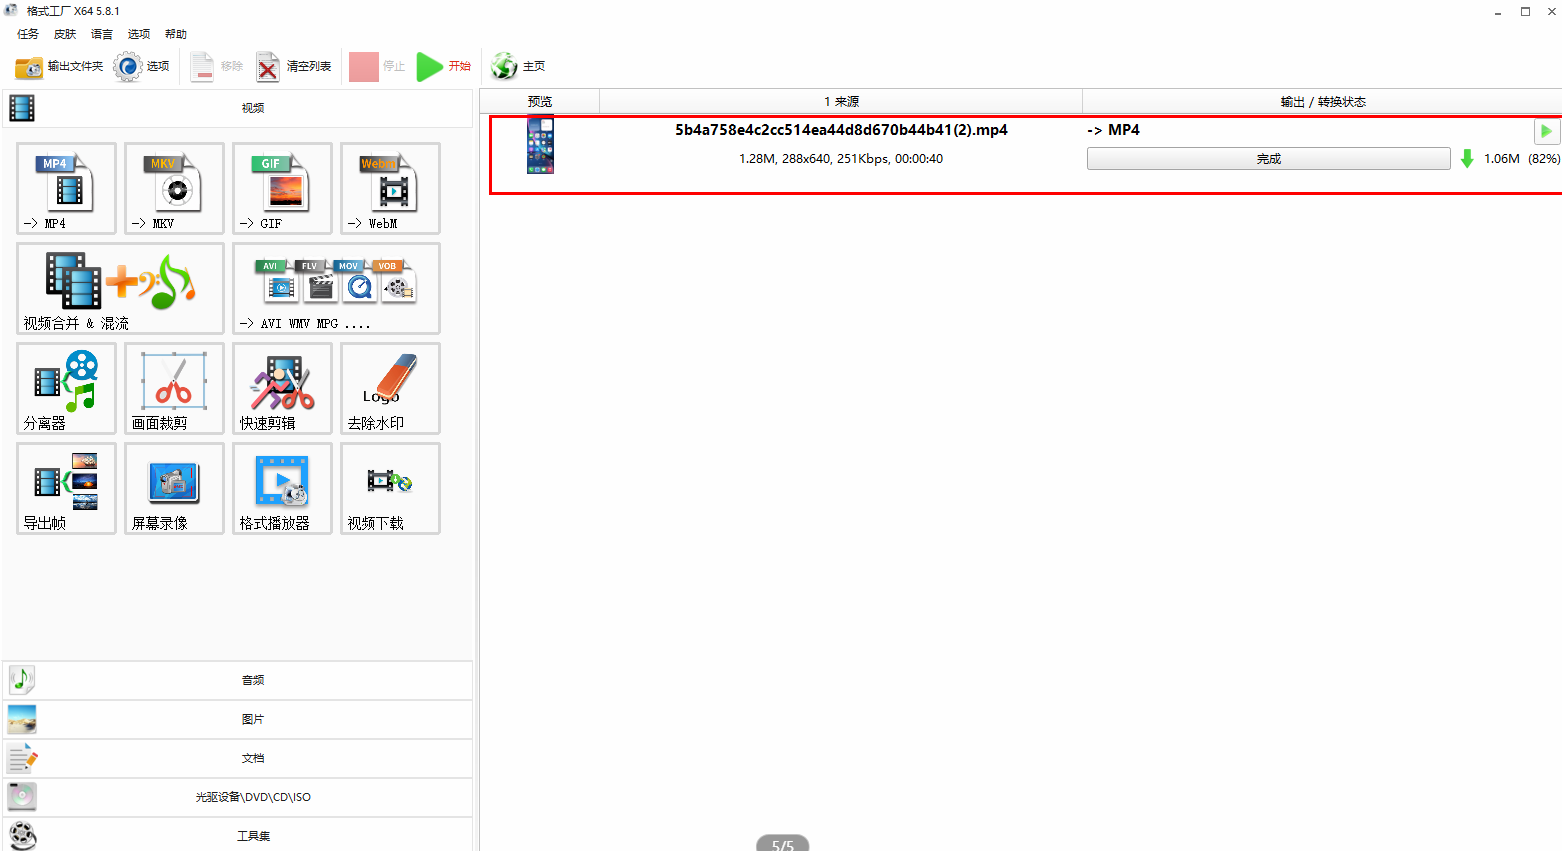Click the video preview thumbnail
The width and height of the screenshot is (1562, 851).
coord(540,145)
